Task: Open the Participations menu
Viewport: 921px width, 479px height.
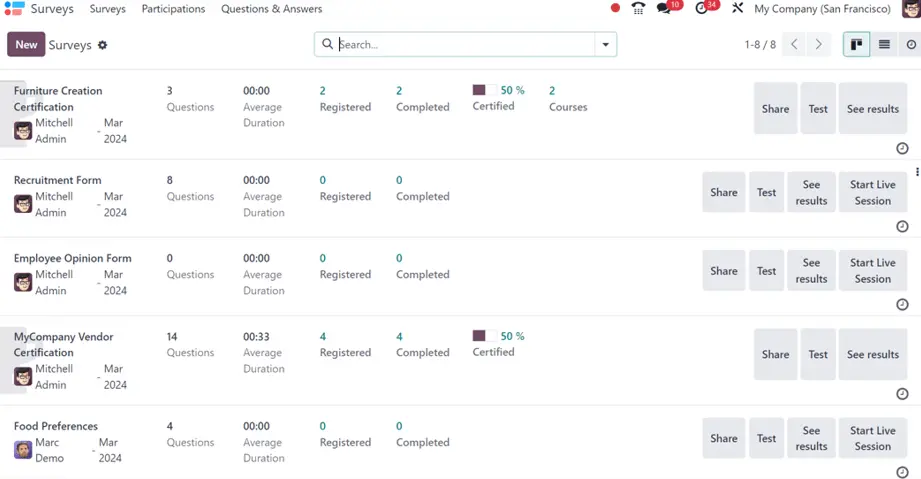Action: tap(173, 9)
